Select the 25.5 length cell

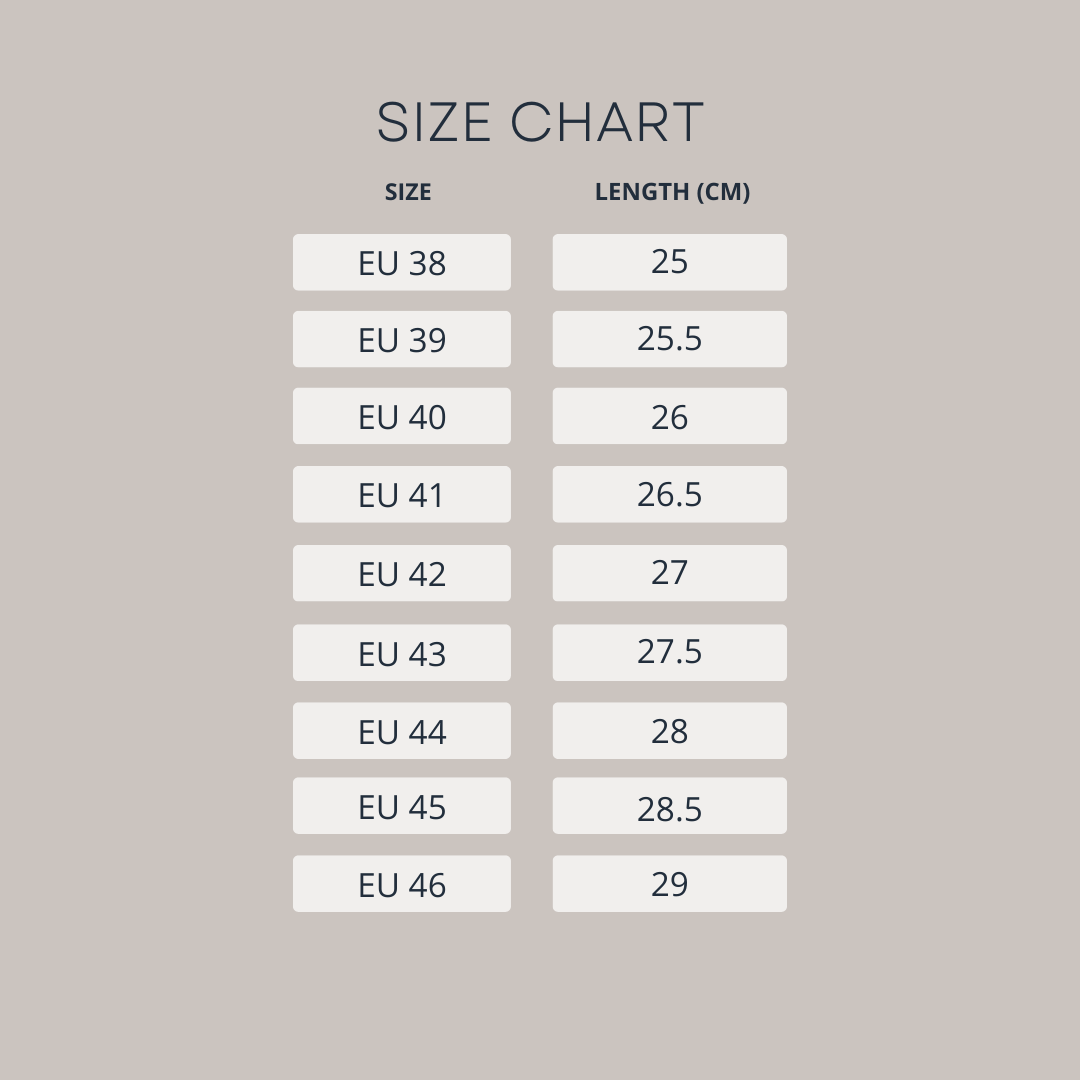tap(669, 339)
